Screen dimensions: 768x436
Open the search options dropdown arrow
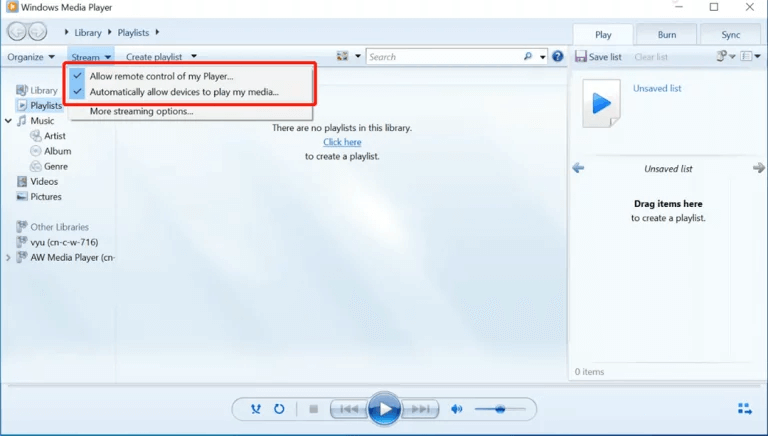(x=543, y=57)
